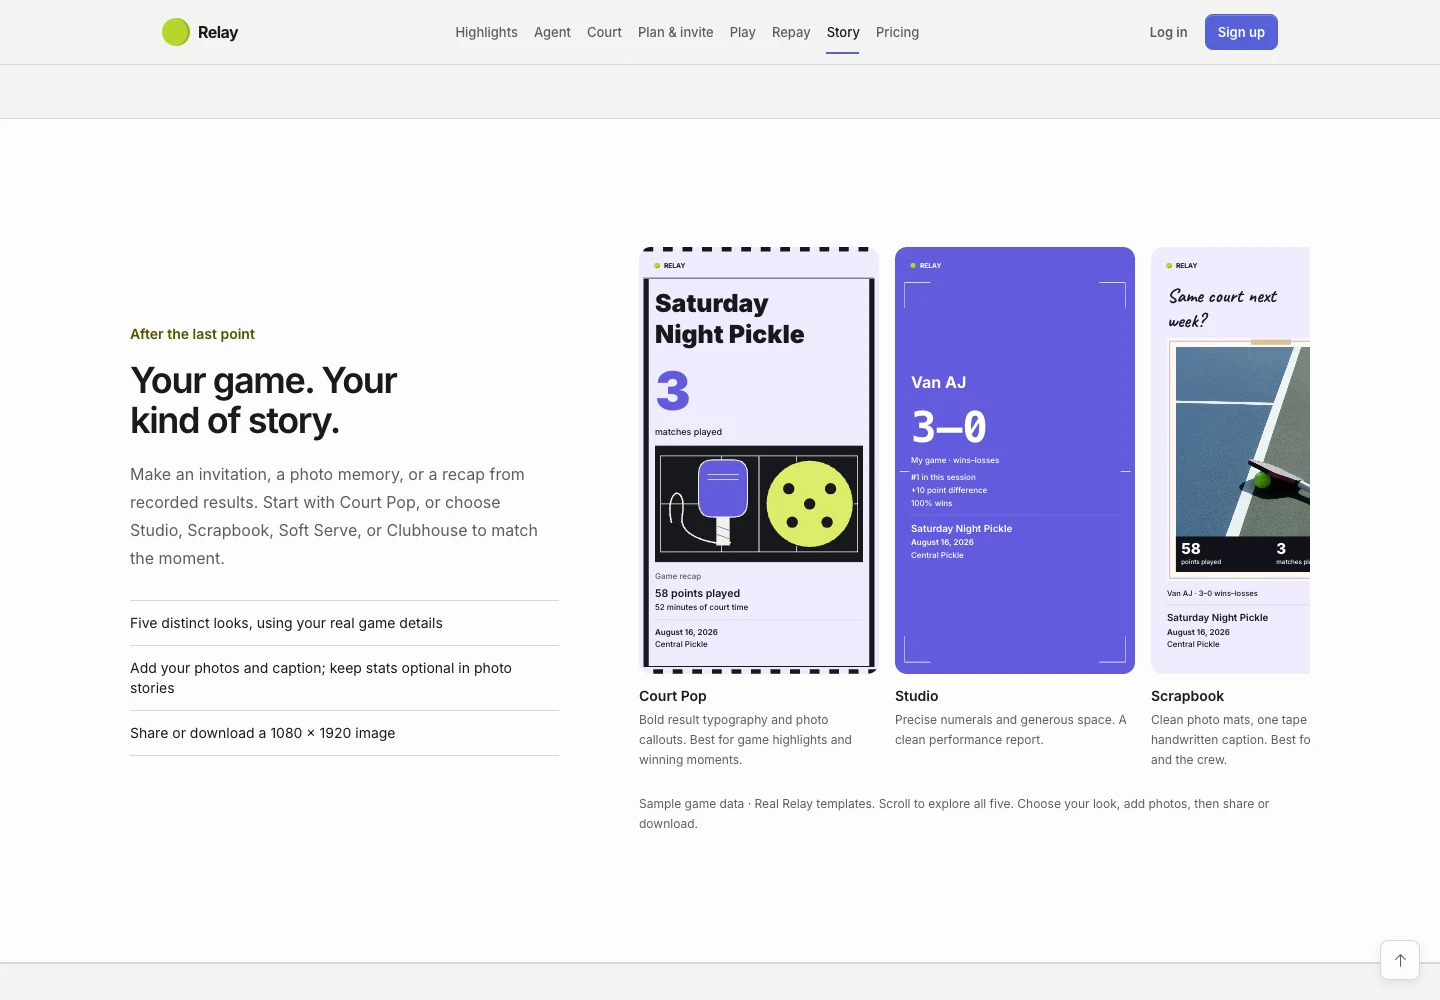Select the Play nav item
The image size is (1440, 1000).
743,32
